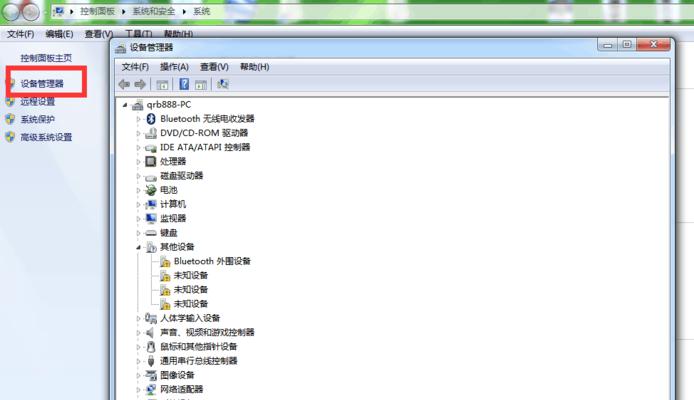694x400 pixels.
Task: Select the 电池 label
Action: (x=169, y=190)
